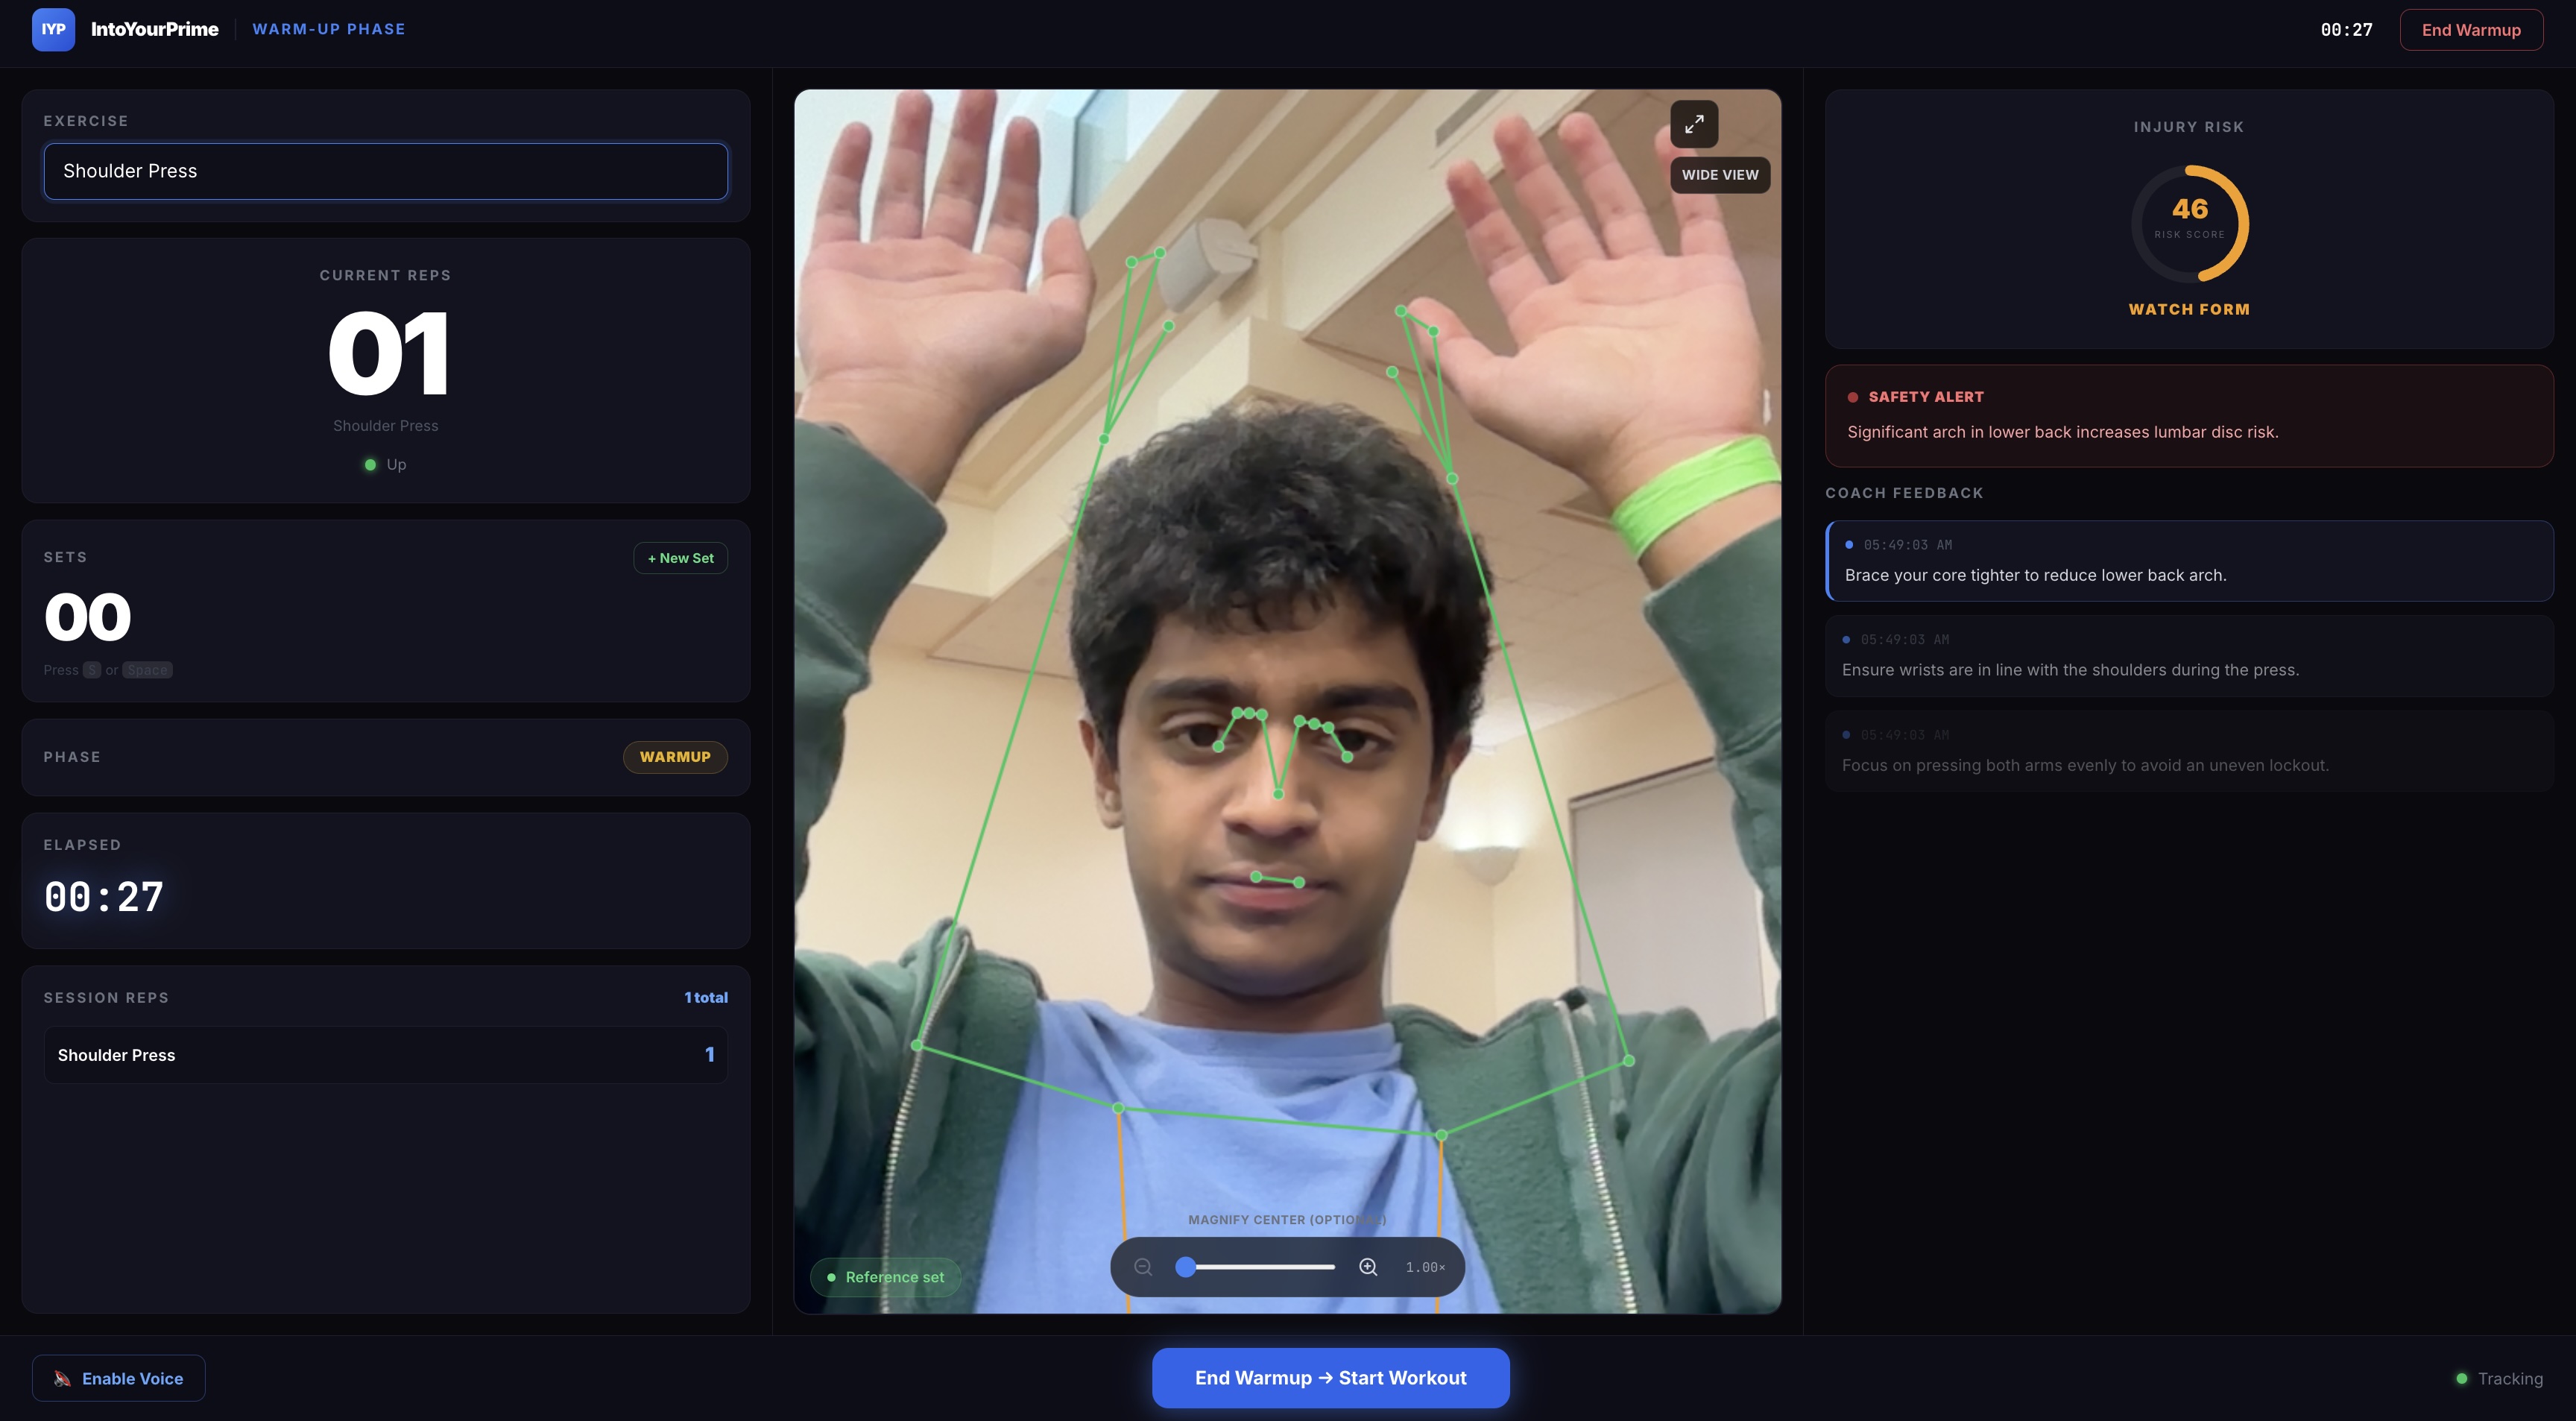The height and width of the screenshot is (1421, 2576).
Task: Click the zoom in magnifier icon
Action: coord(1368,1267)
